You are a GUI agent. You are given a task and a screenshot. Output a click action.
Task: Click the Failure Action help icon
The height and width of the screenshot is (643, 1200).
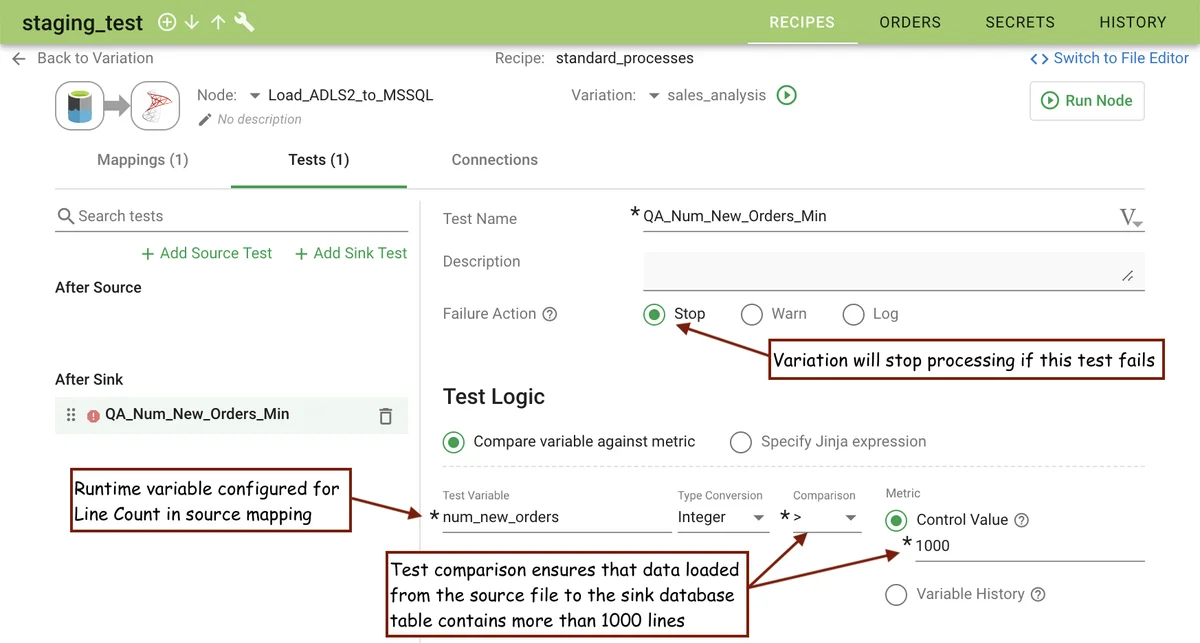pos(549,314)
